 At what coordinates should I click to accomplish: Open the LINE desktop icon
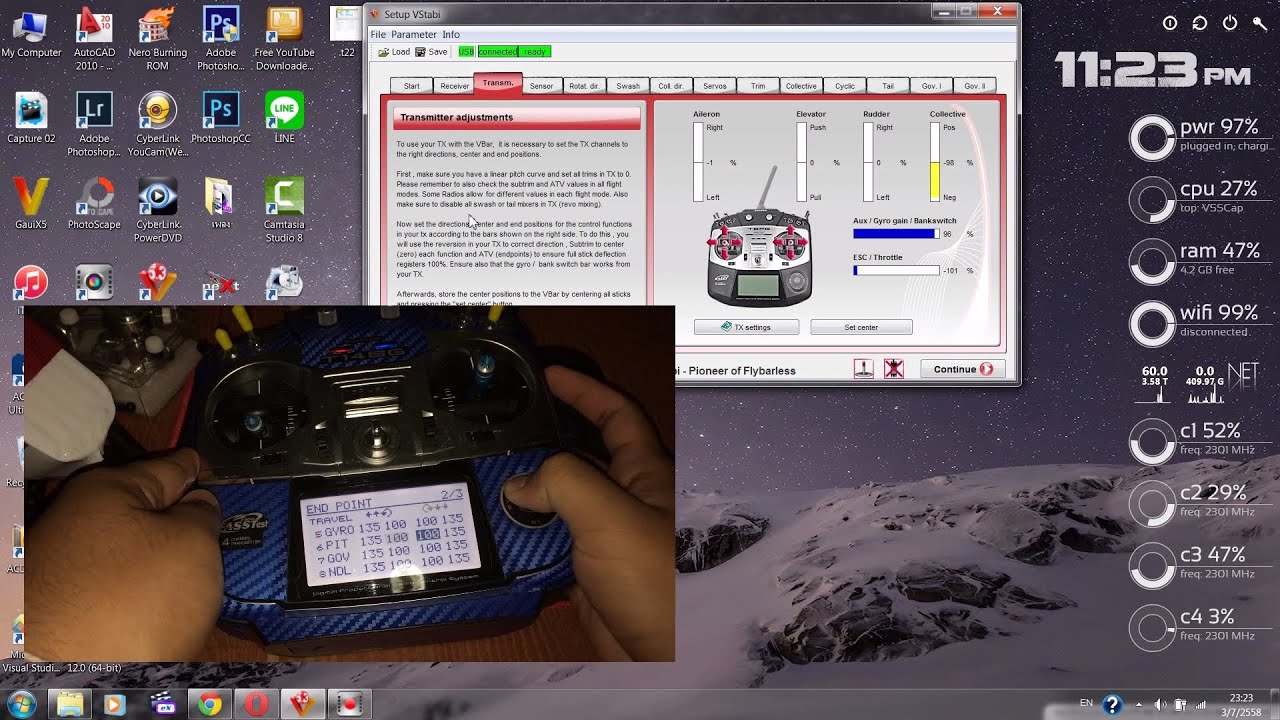[x=284, y=118]
